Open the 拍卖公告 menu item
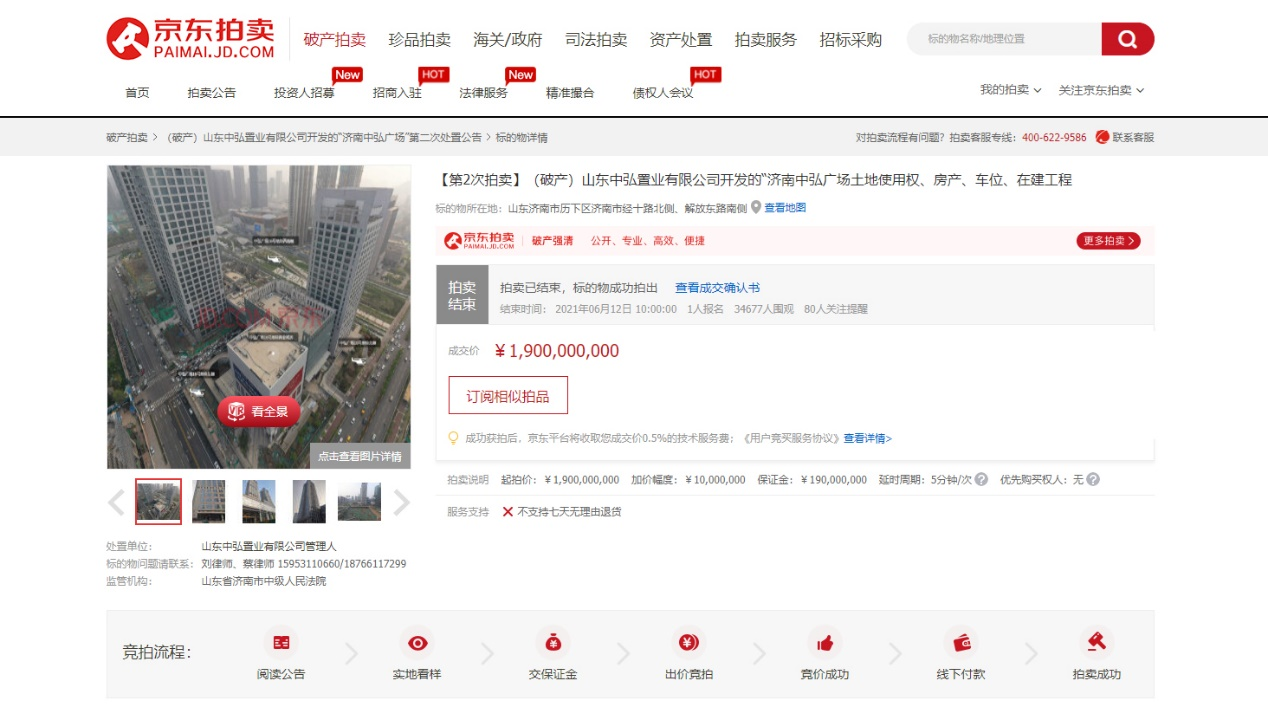 click(212, 92)
